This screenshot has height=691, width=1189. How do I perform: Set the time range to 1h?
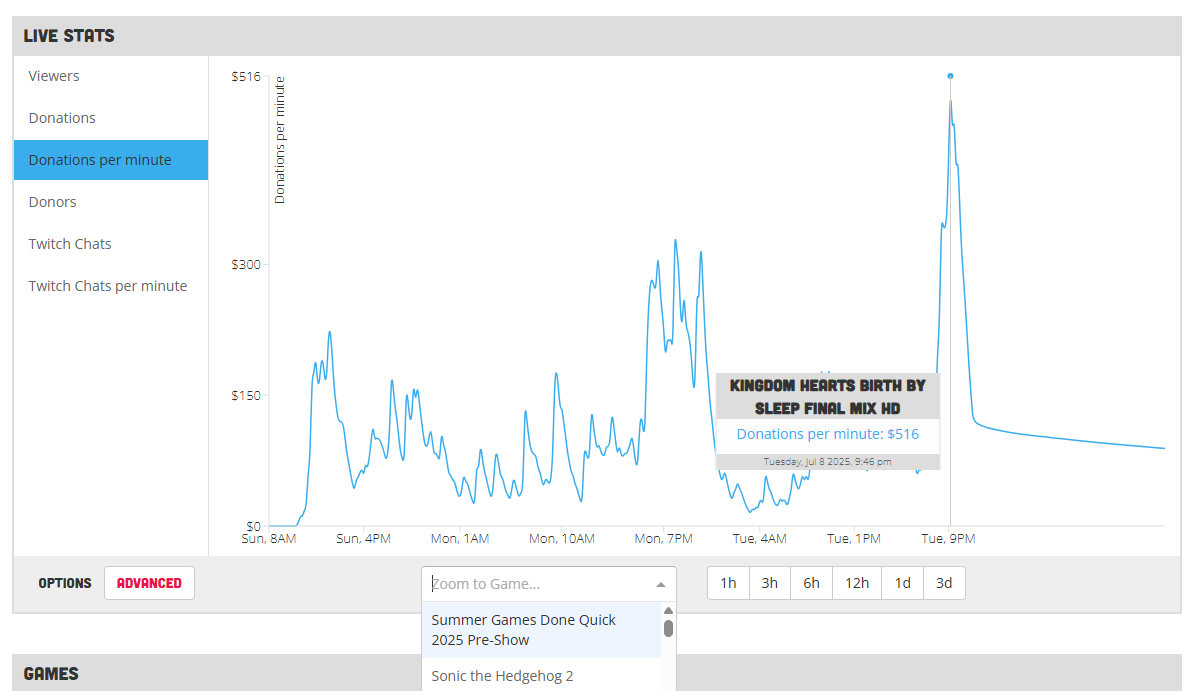(729, 583)
